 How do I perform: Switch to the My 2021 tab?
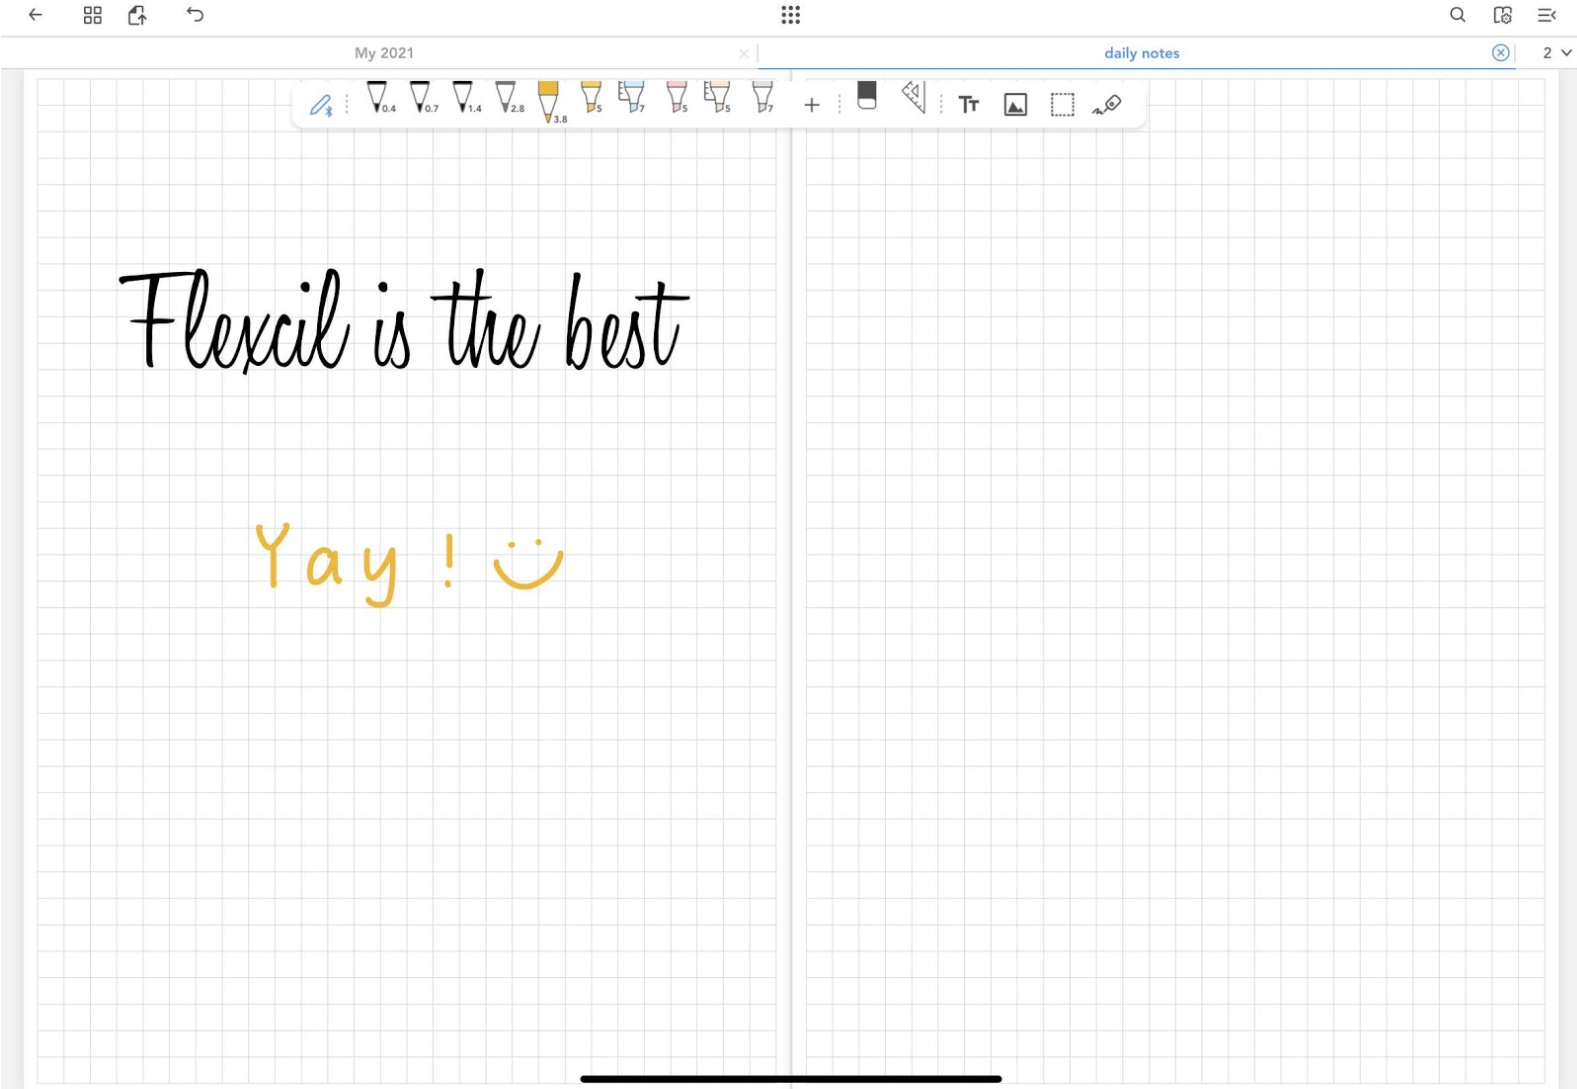[x=384, y=53]
